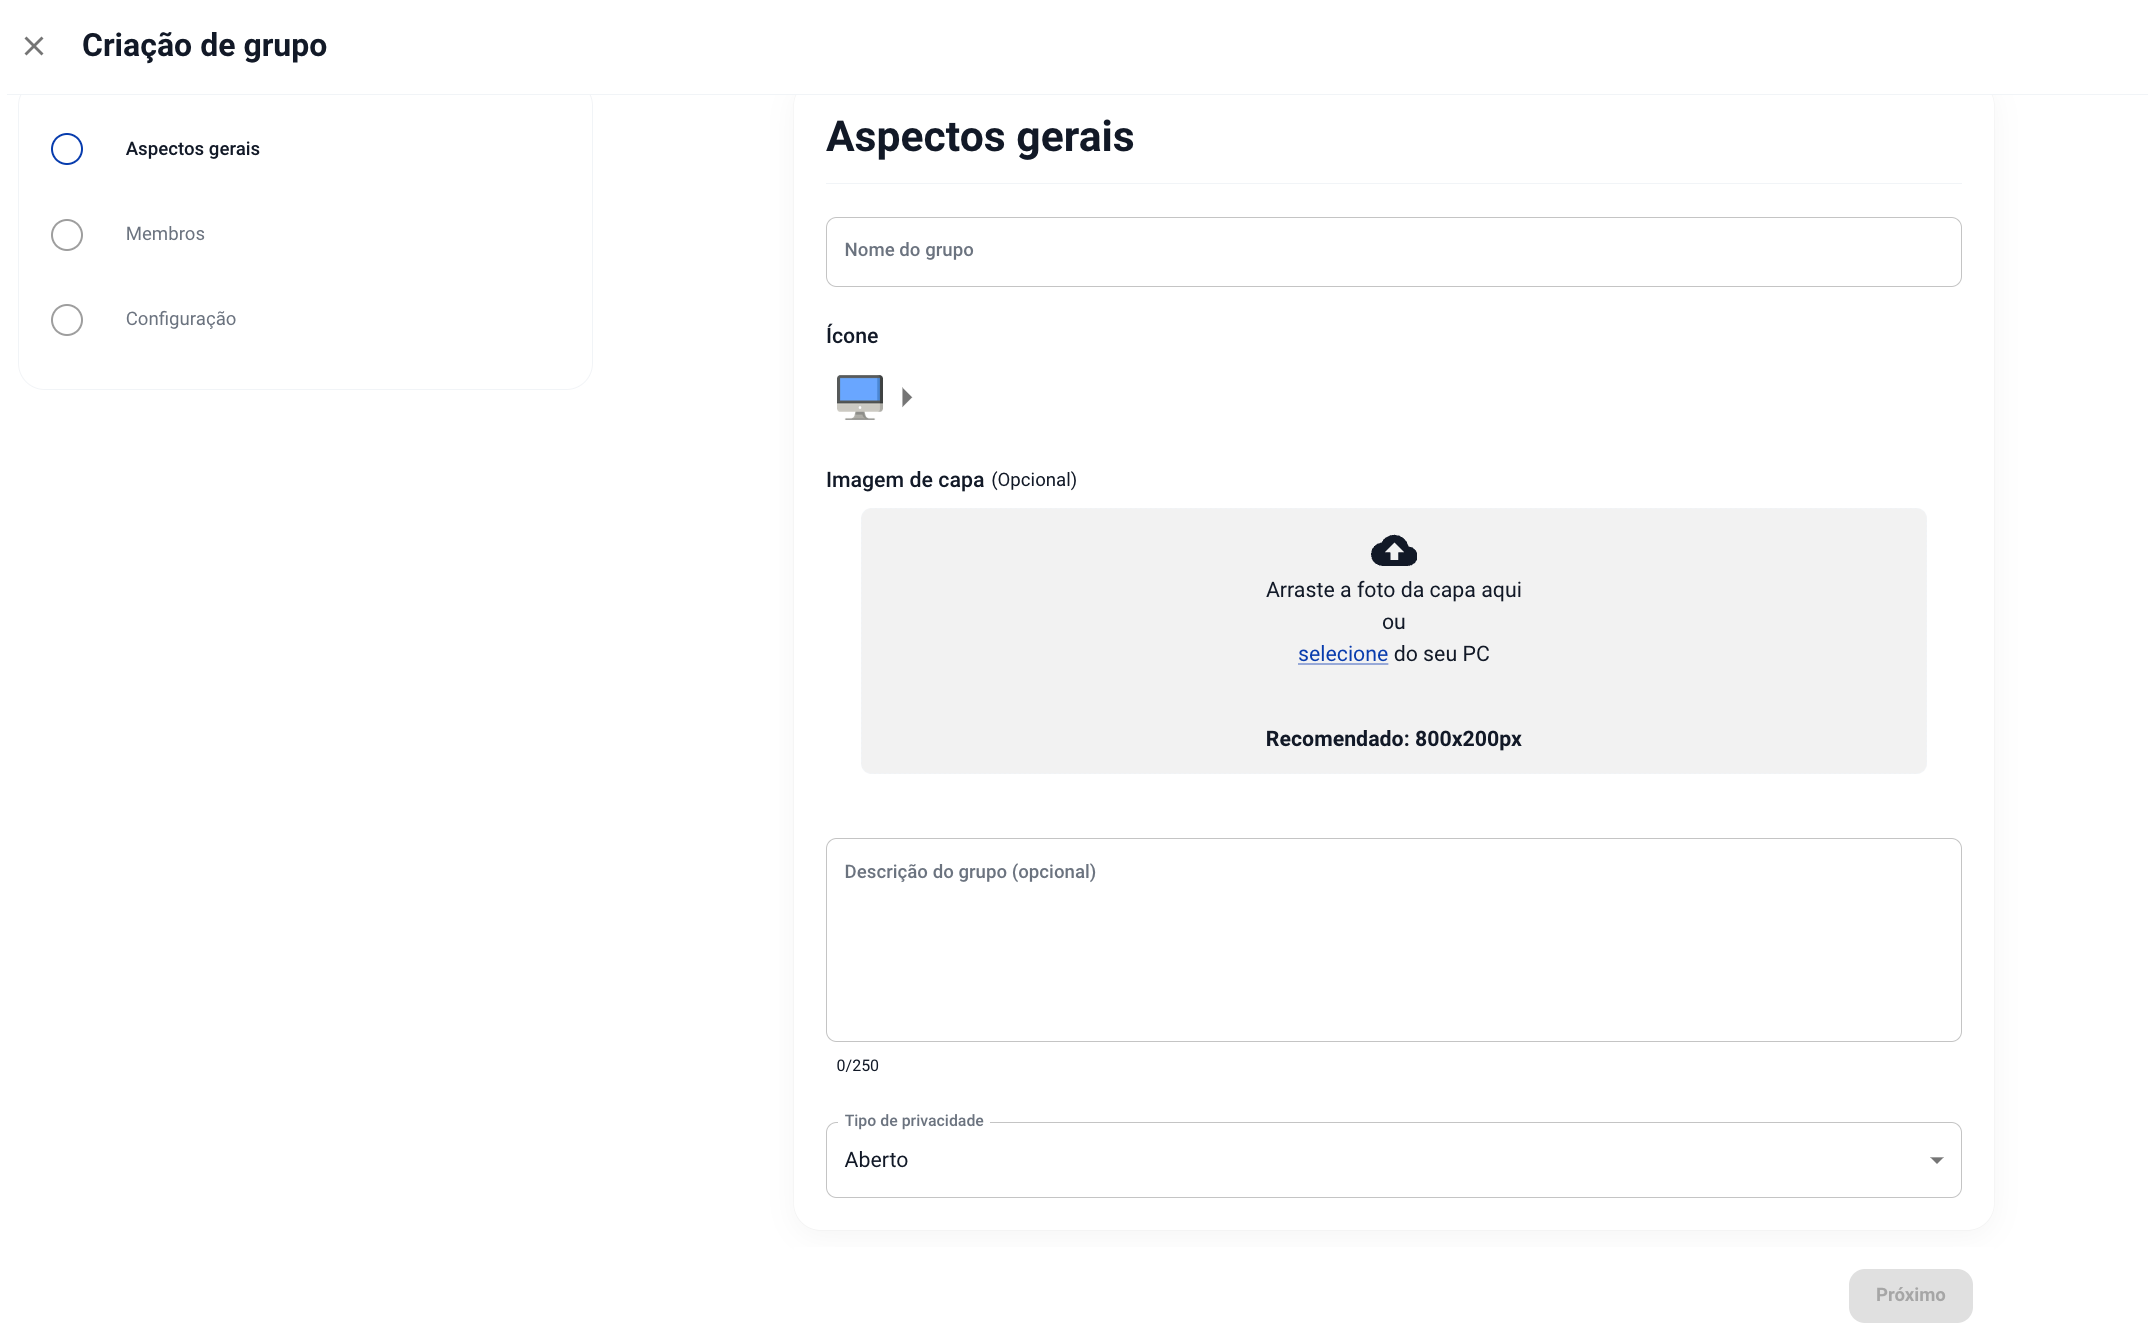
Task: Open the Tipo de privacidade dropdown
Action: pyautogui.click(x=1380, y=1160)
